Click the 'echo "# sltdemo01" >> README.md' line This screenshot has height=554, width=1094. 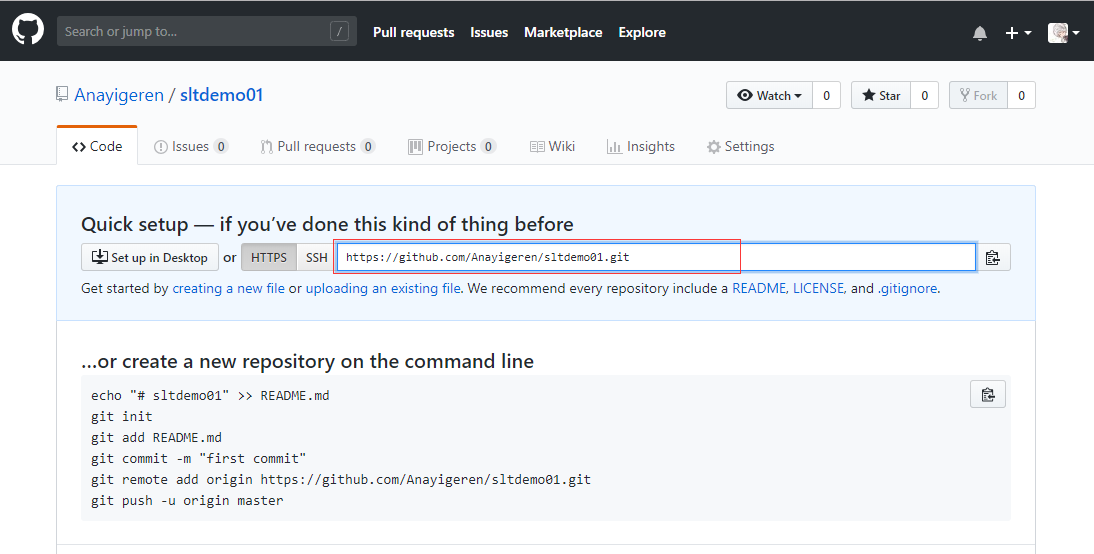click(210, 396)
